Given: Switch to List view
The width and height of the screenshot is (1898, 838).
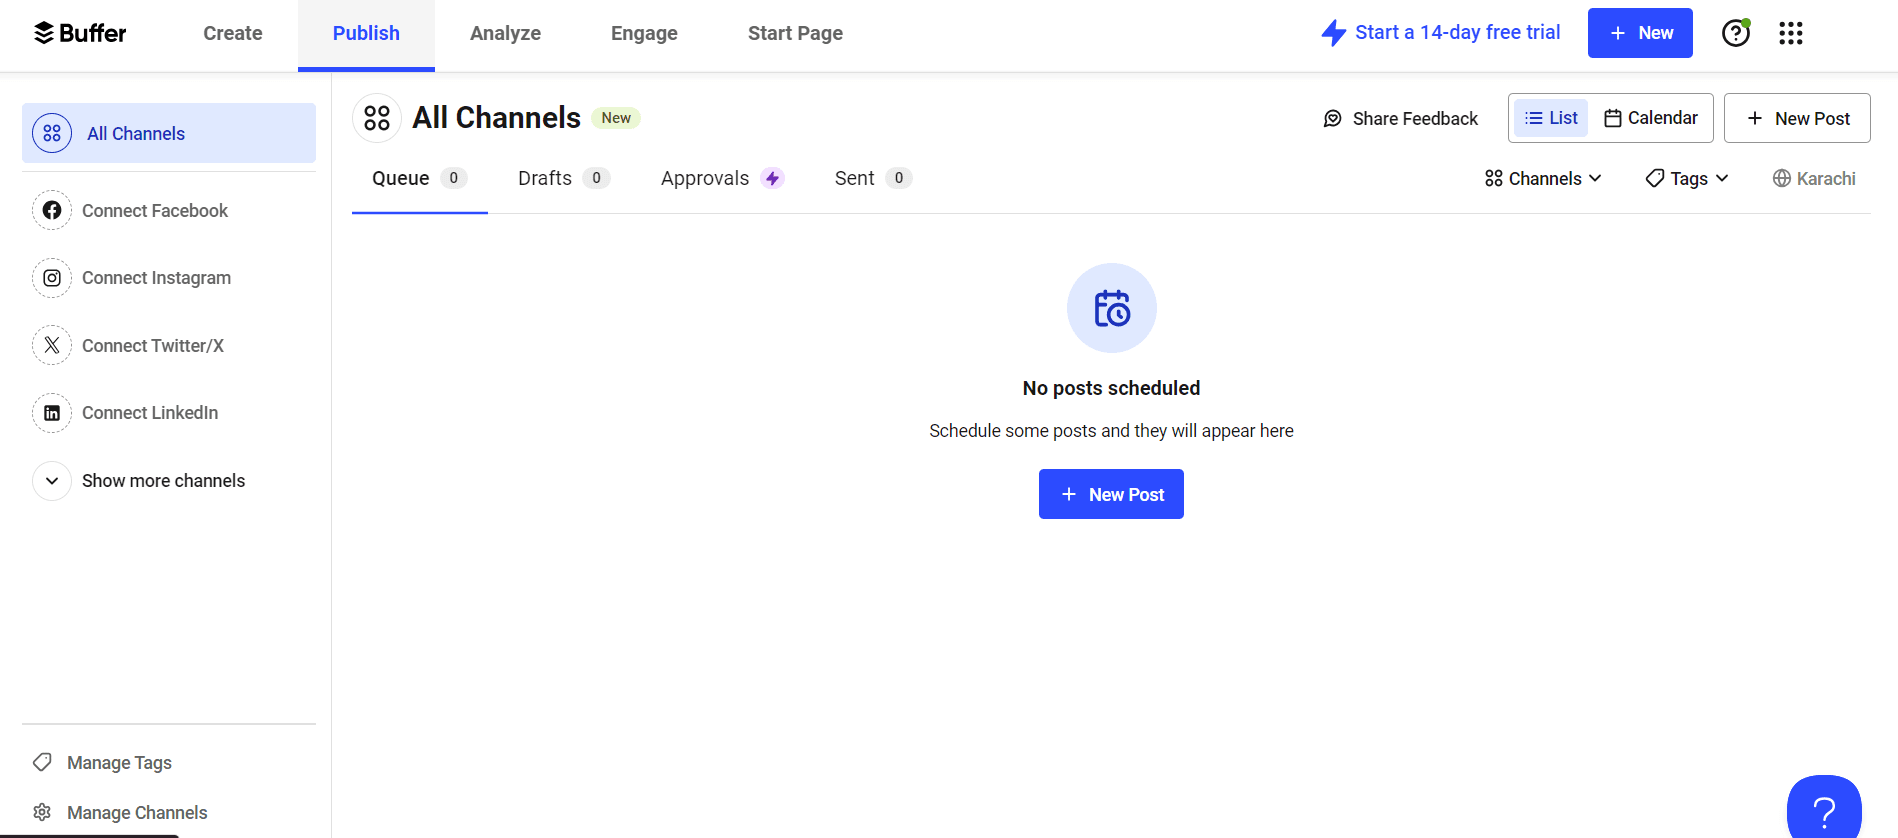Looking at the screenshot, I should tap(1551, 118).
